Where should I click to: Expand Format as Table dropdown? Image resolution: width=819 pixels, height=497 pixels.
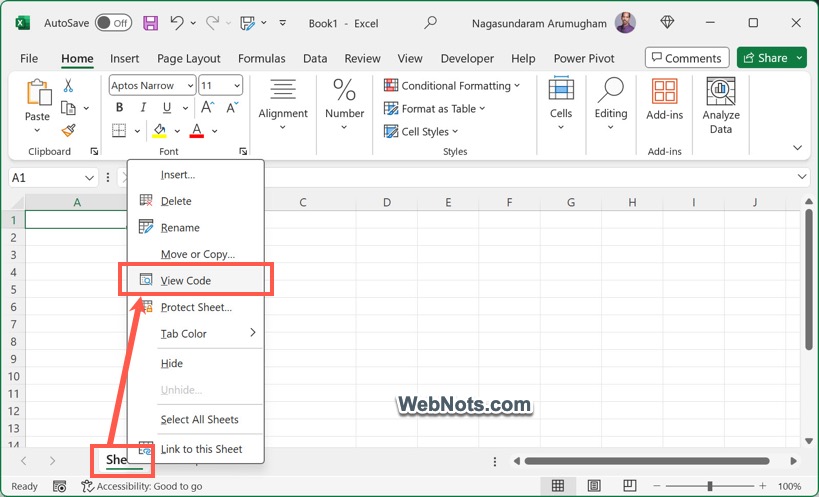tap(482, 109)
